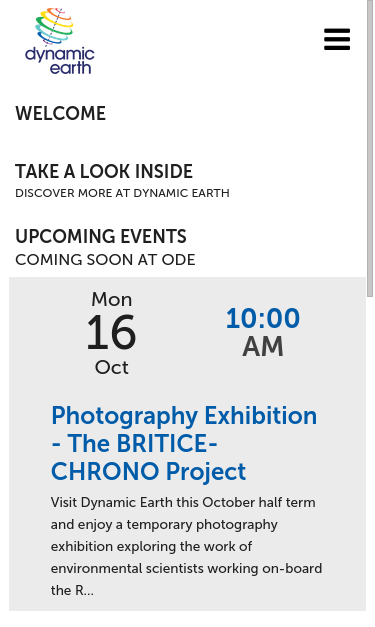Go to the UPCOMING EVENTS section heading
This screenshot has width=375, height=627.
101,236
